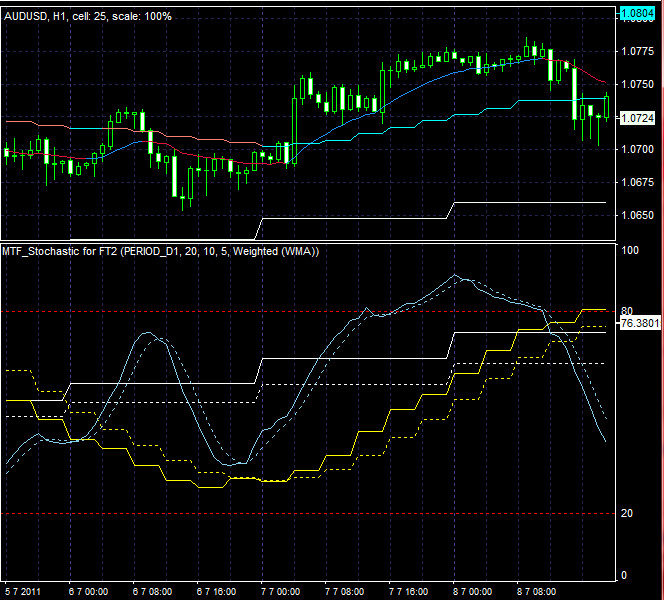Click the 80 level on stochastic scale
Viewport: 664px width, 600px height.
point(627,312)
